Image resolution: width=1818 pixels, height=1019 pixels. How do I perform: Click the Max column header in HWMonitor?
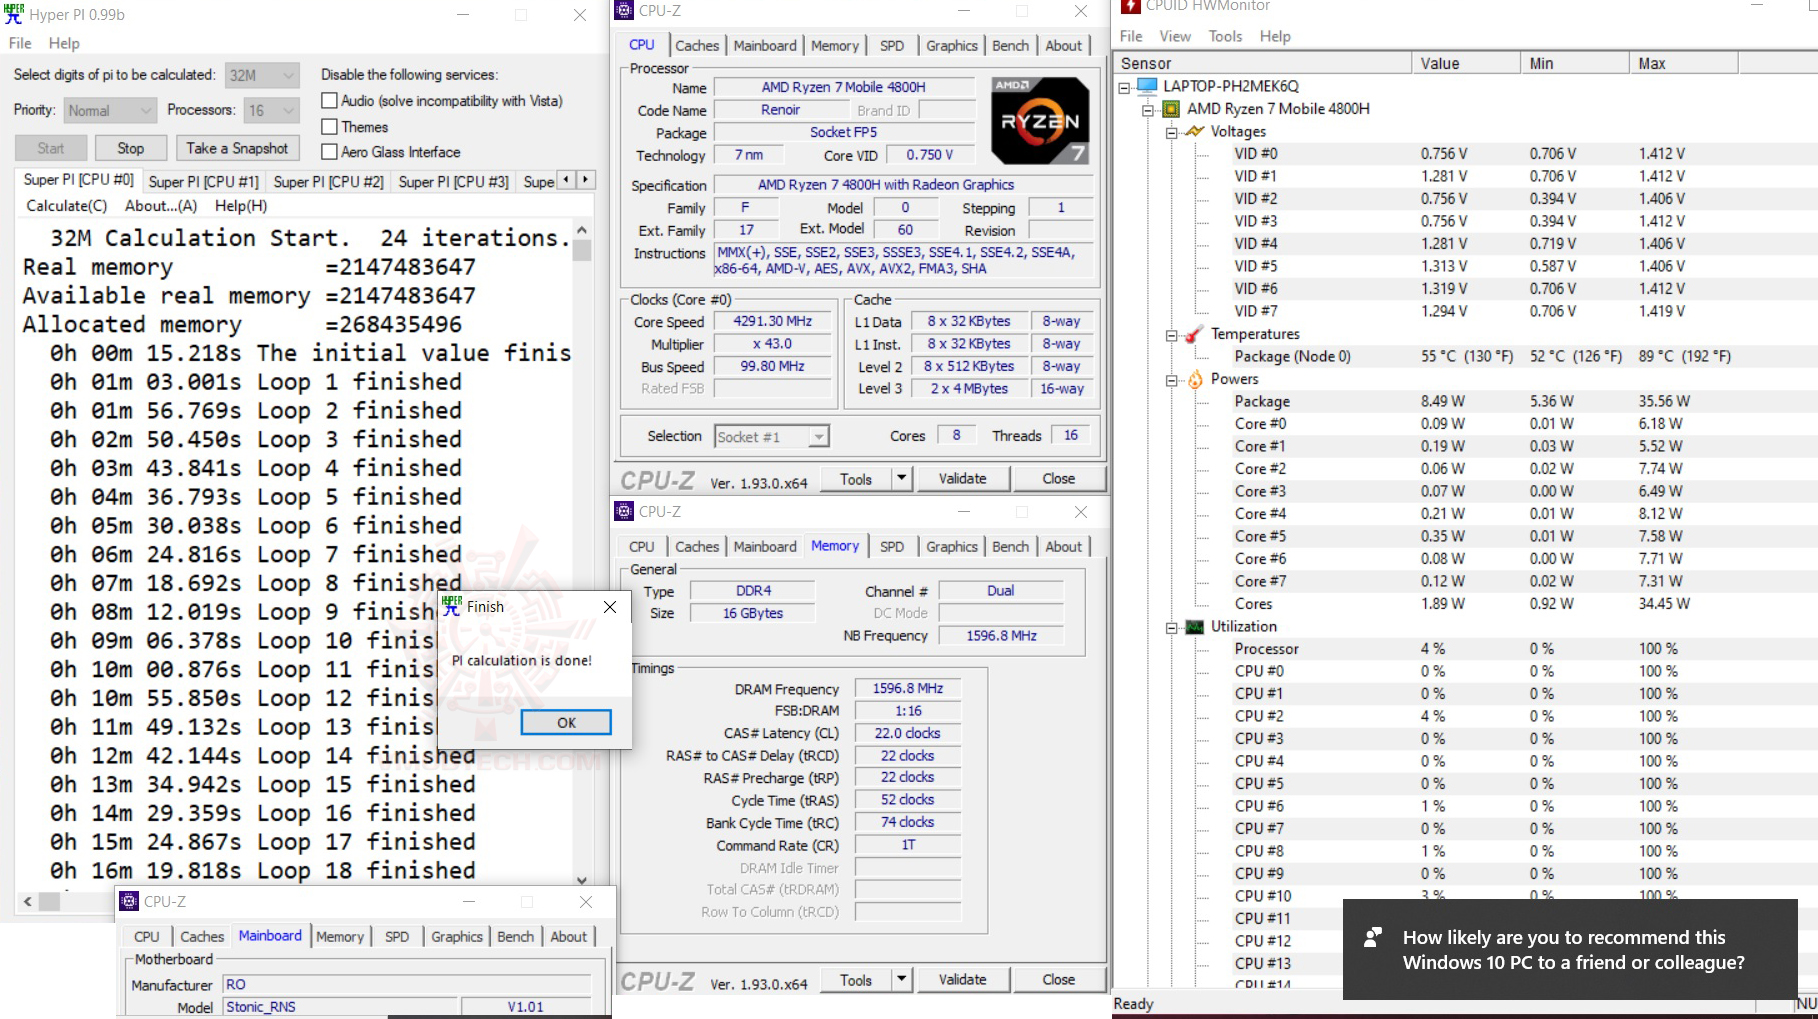(1684, 63)
